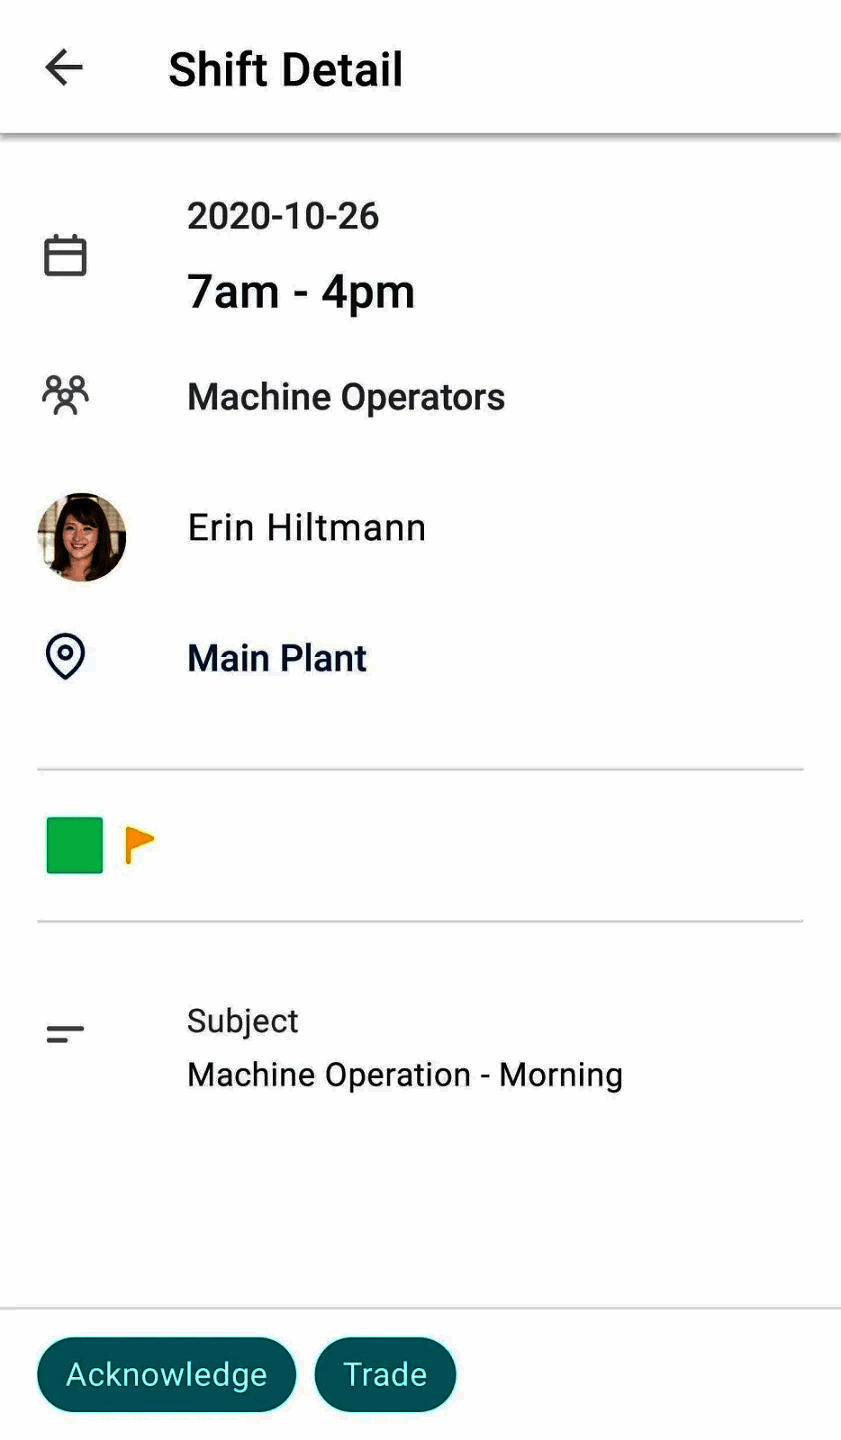Select the Machine Operation - Morning text
This screenshot has width=841, height=1440.
(x=404, y=1075)
